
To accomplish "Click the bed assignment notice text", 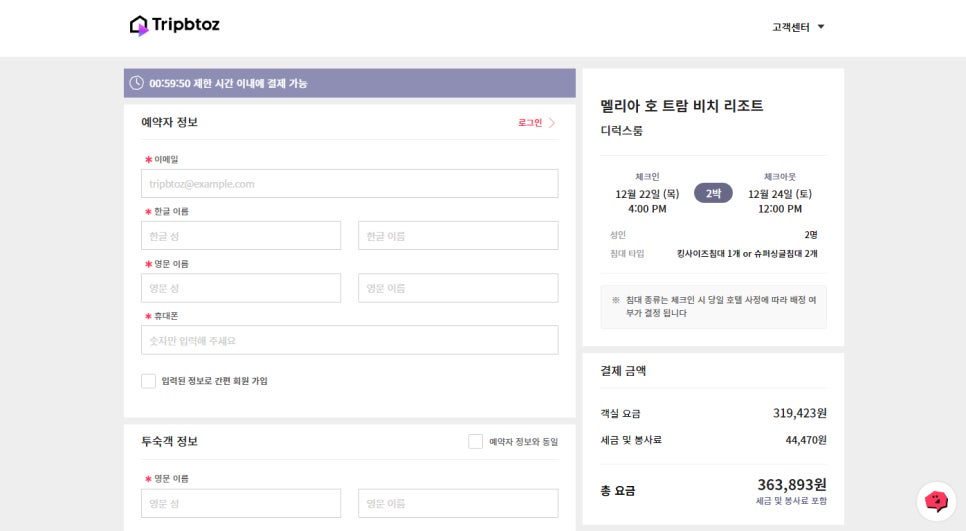I will pyautogui.click(x=720, y=306).
